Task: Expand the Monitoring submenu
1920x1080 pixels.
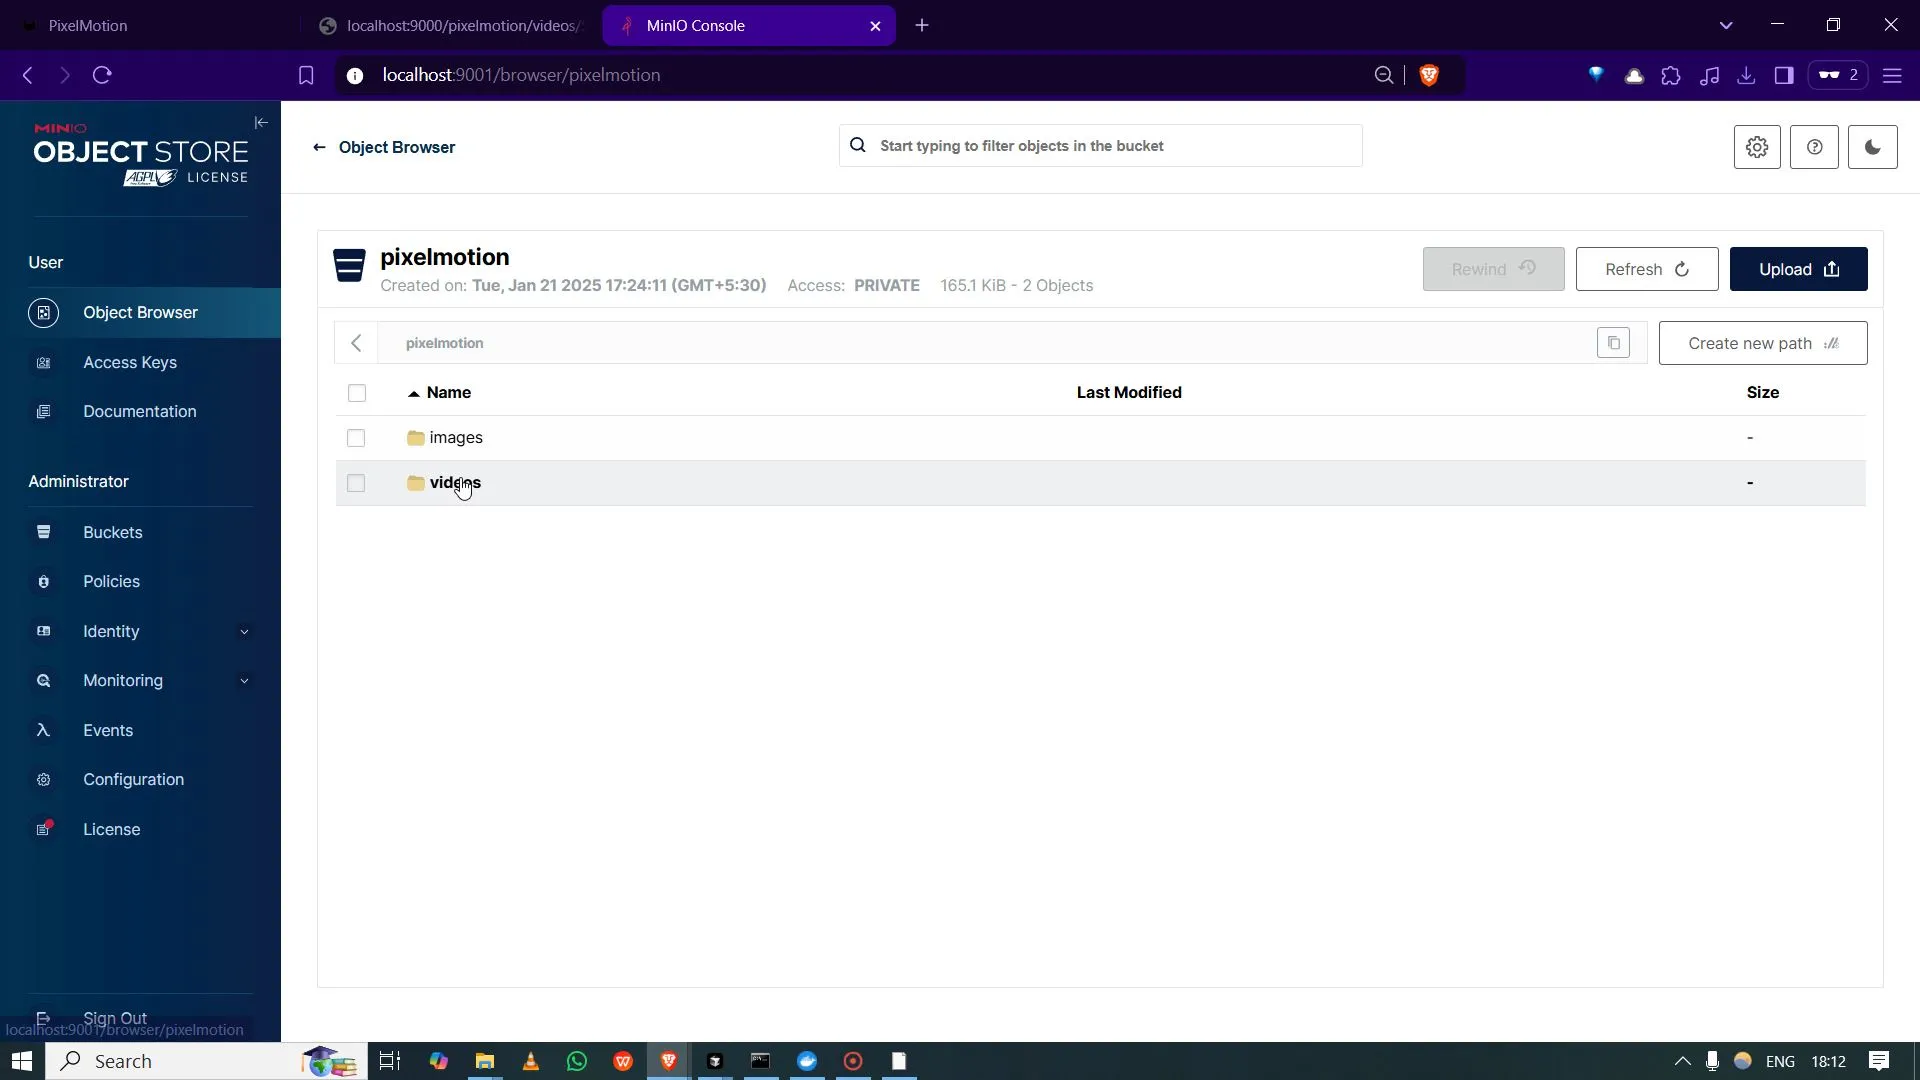Action: [x=244, y=681]
